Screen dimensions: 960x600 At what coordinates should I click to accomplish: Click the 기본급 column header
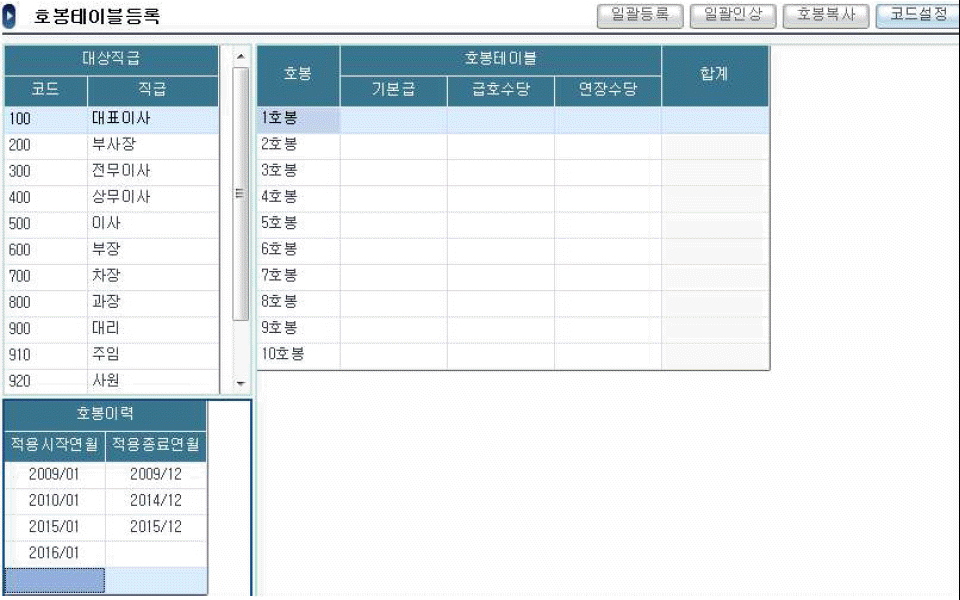[x=393, y=91]
